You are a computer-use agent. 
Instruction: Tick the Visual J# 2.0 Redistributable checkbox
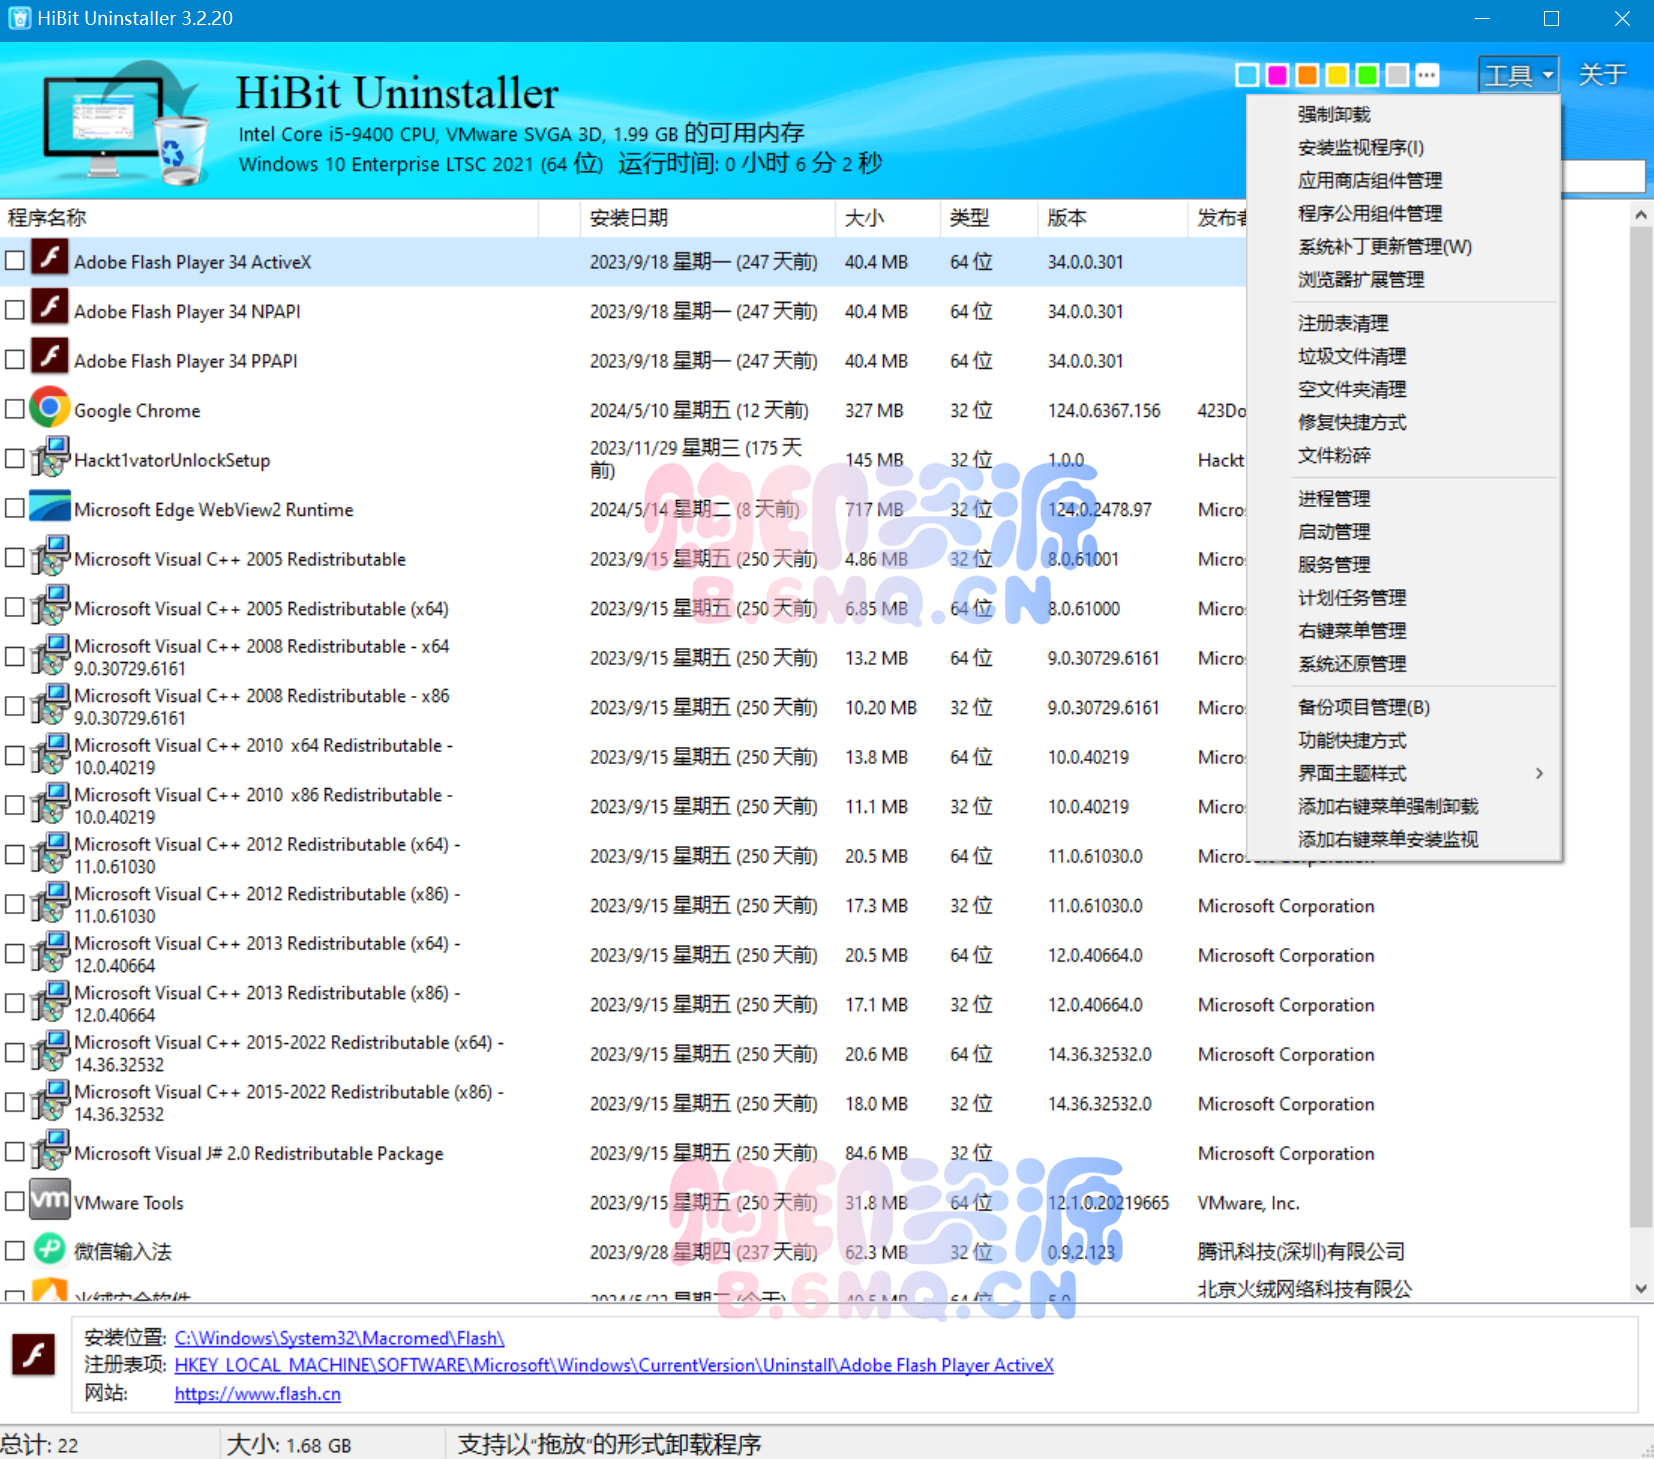15,1152
